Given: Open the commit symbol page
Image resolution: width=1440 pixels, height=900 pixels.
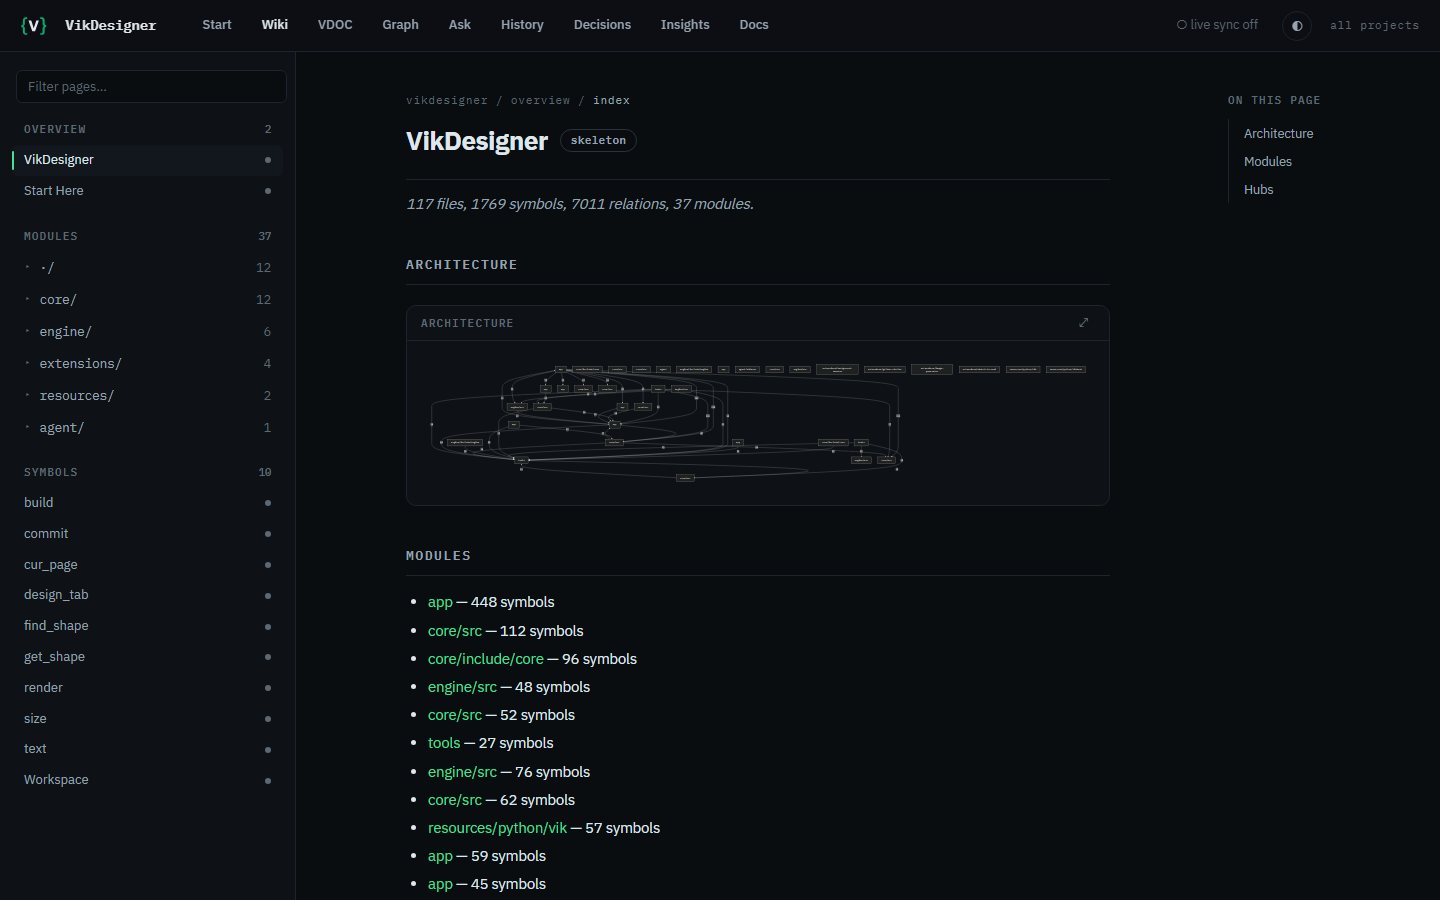Looking at the screenshot, I should click(147, 534).
